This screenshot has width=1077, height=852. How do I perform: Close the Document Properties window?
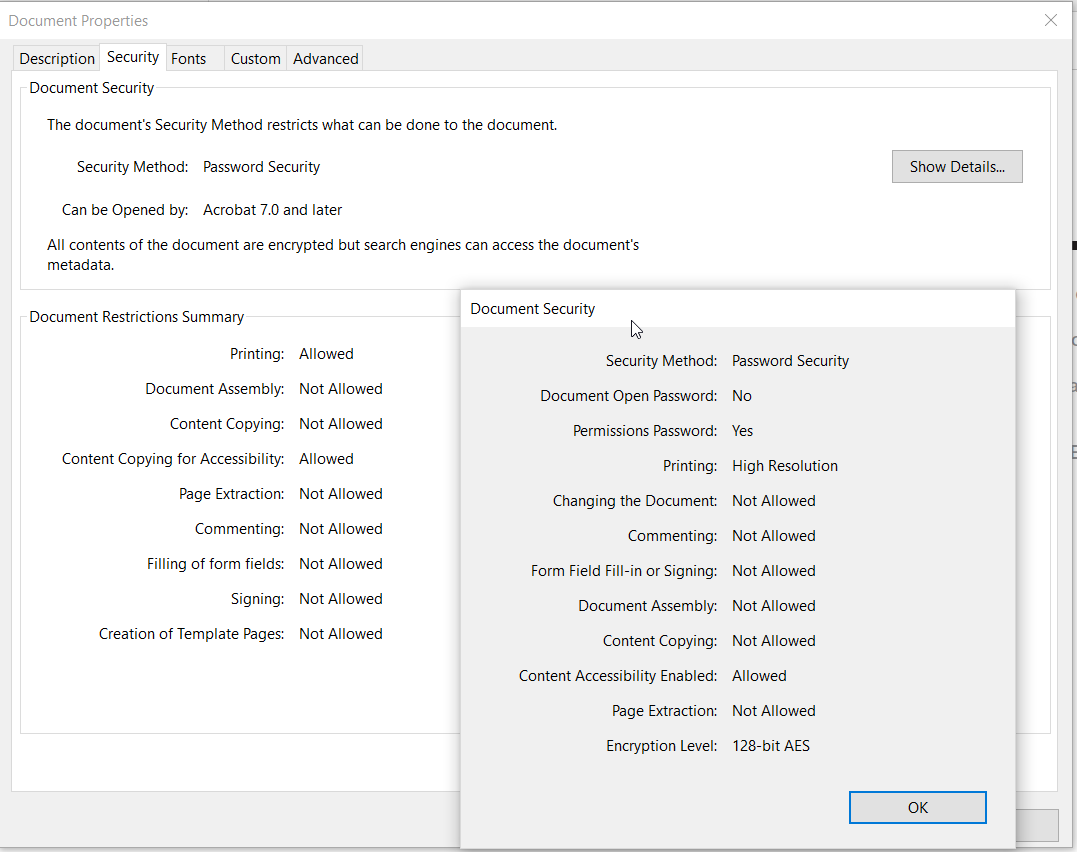[x=1050, y=20]
